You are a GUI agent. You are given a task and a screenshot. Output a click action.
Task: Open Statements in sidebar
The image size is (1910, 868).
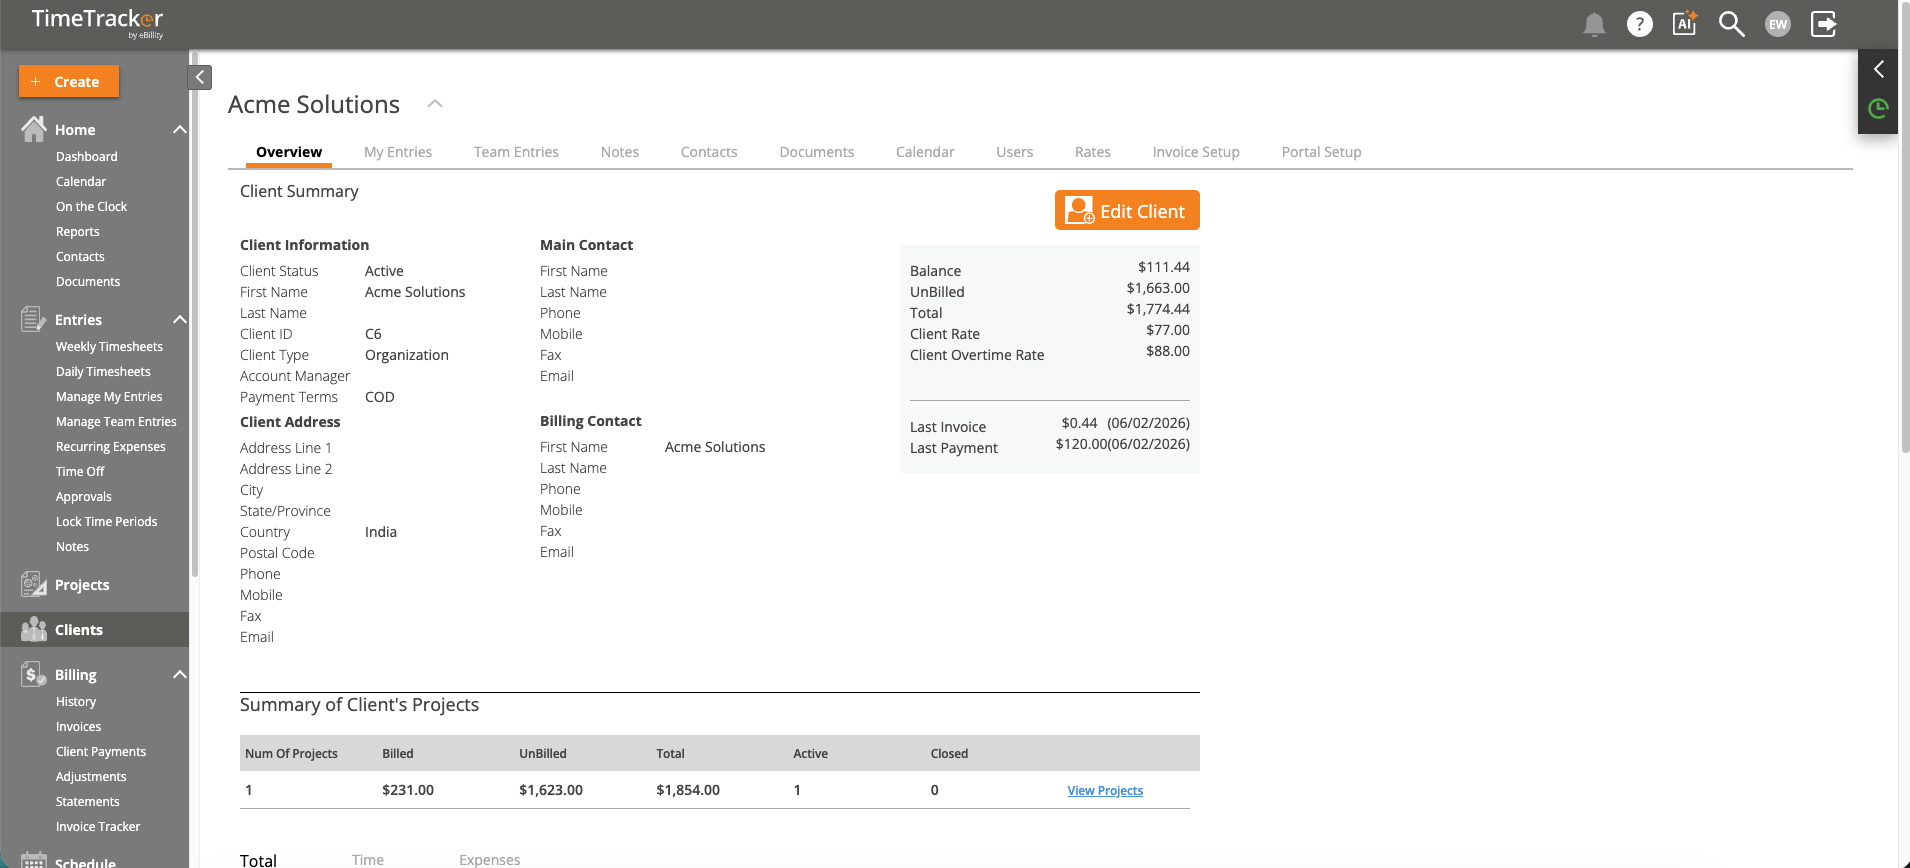click(x=88, y=801)
